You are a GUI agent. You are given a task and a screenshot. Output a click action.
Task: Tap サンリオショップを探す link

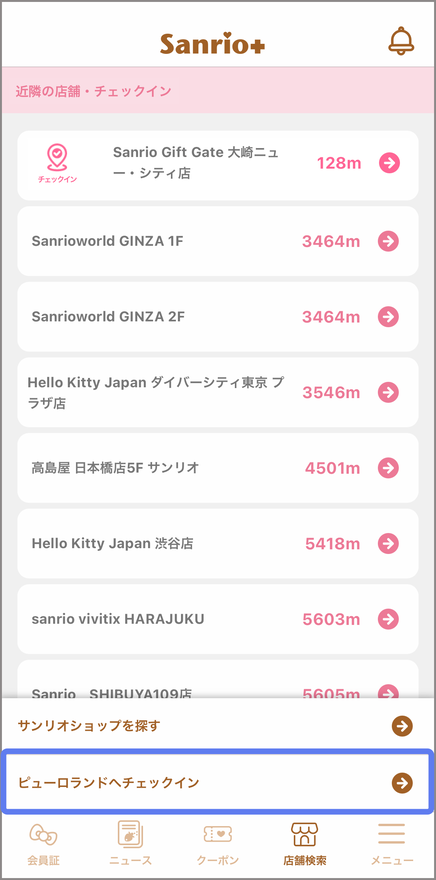pos(218,726)
